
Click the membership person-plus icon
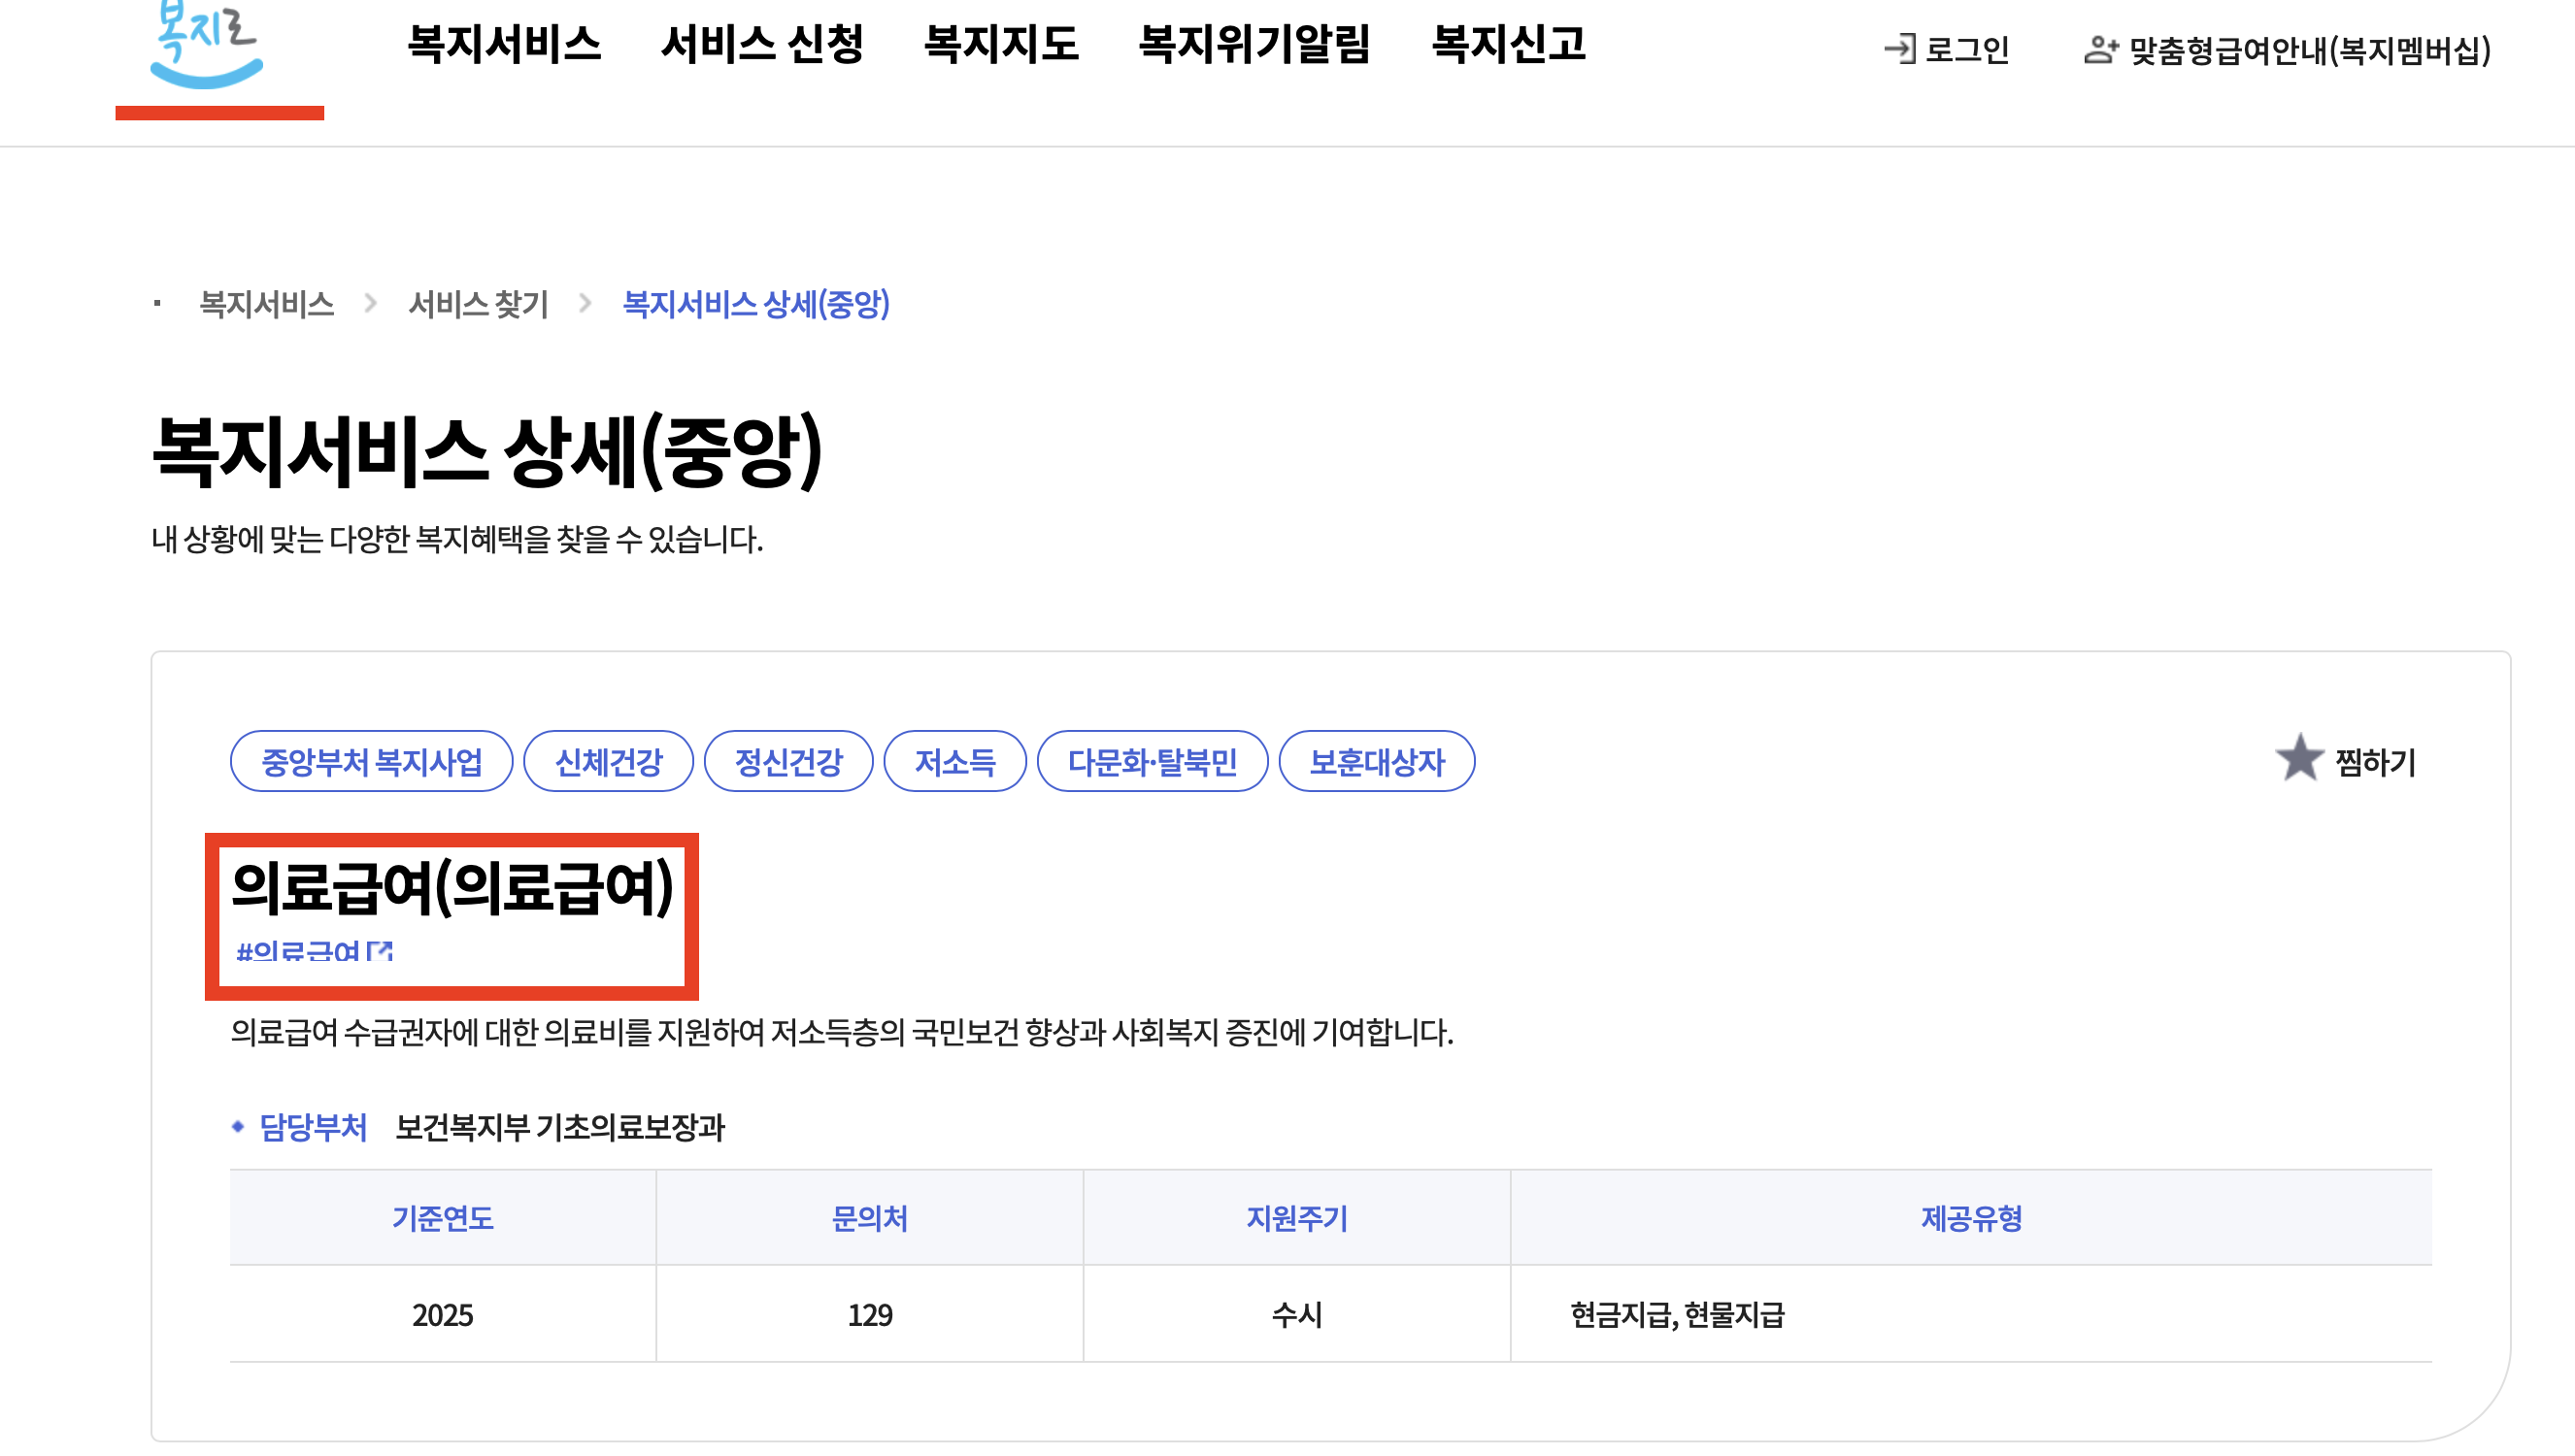tap(2100, 49)
